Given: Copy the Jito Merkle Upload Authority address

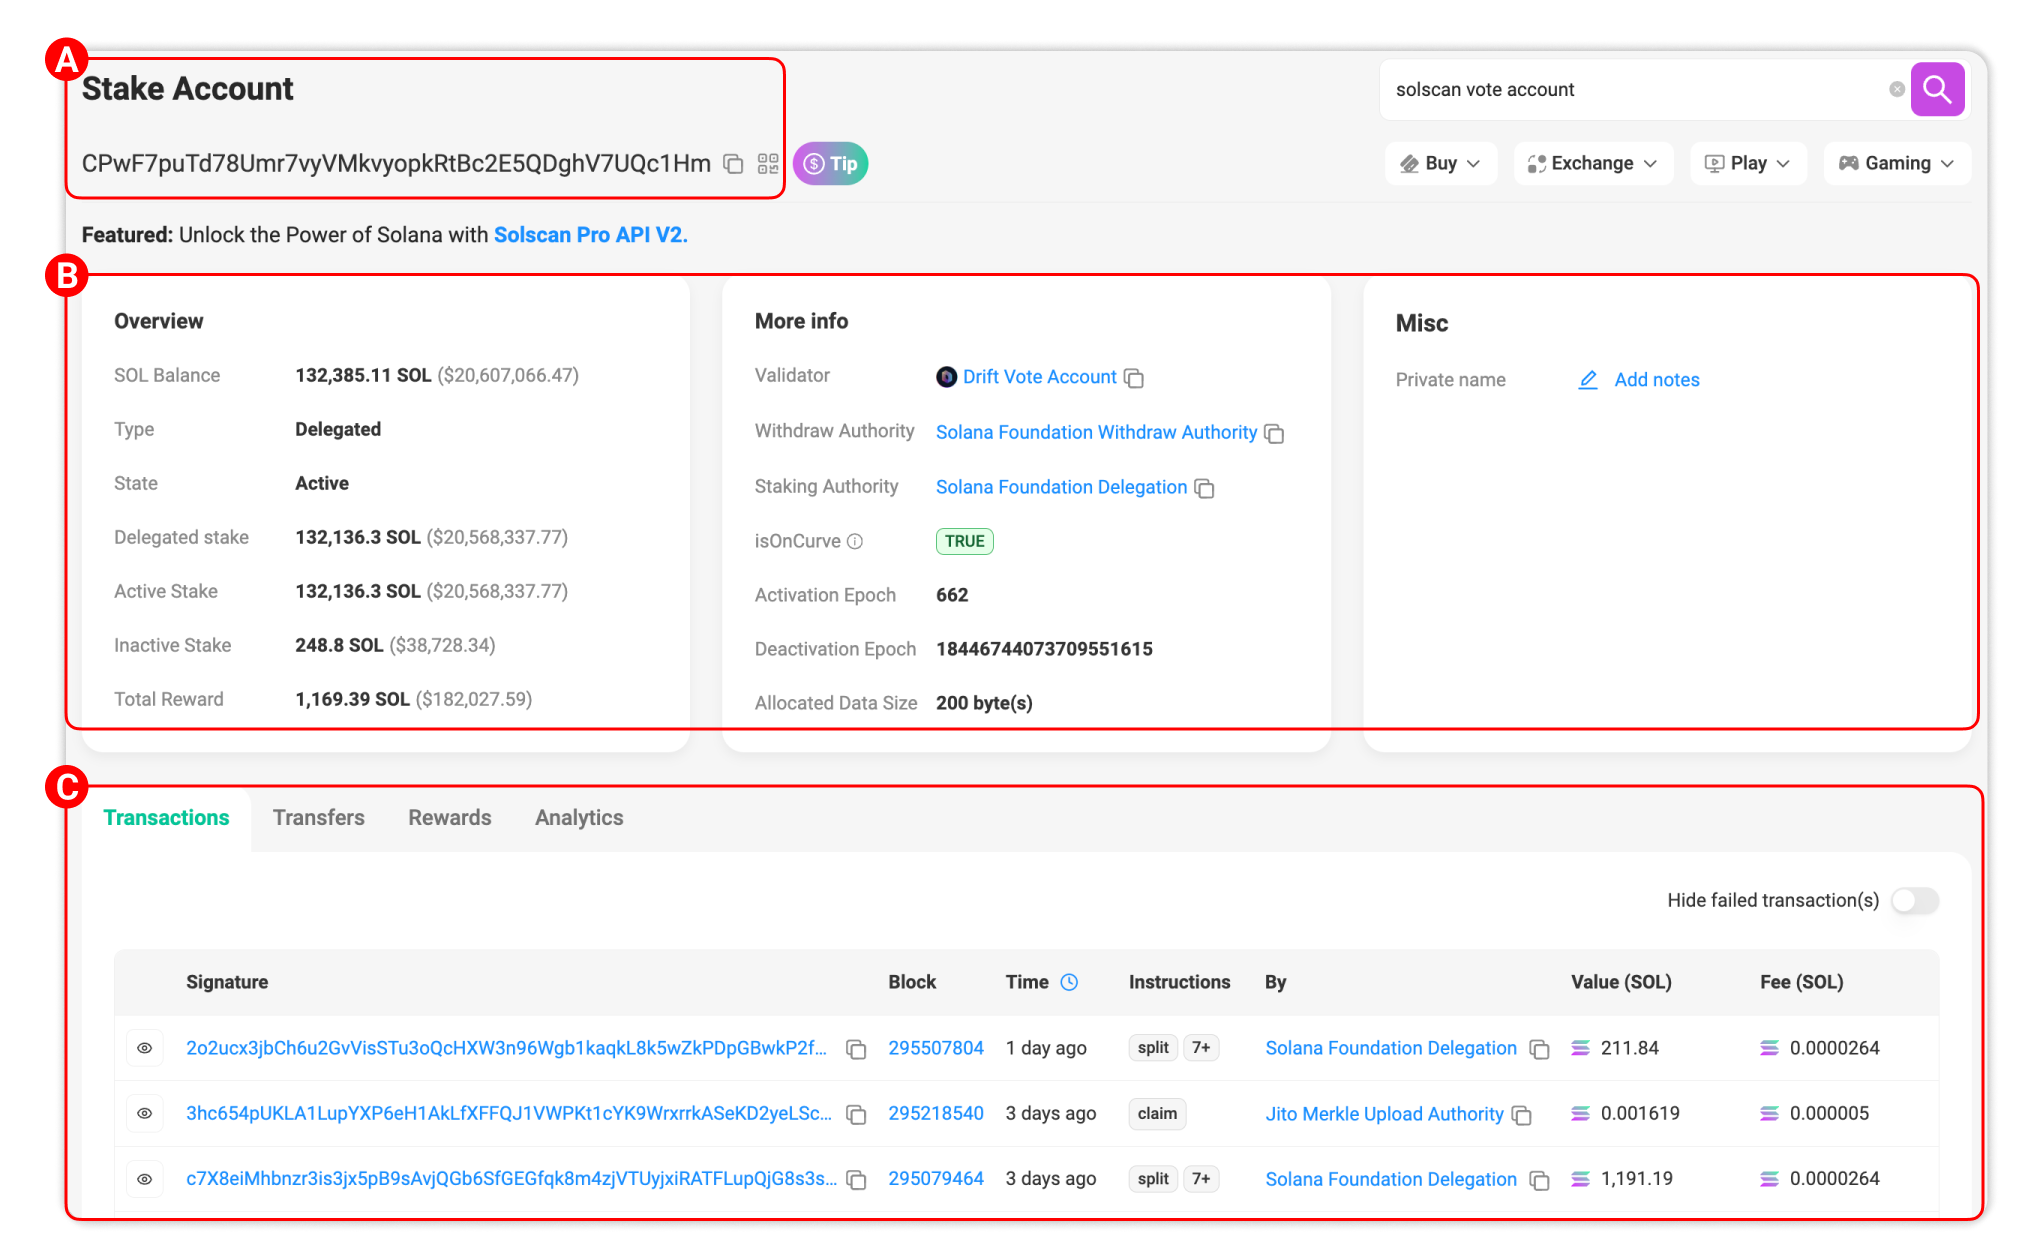Looking at the screenshot, I should 1522,1115.
